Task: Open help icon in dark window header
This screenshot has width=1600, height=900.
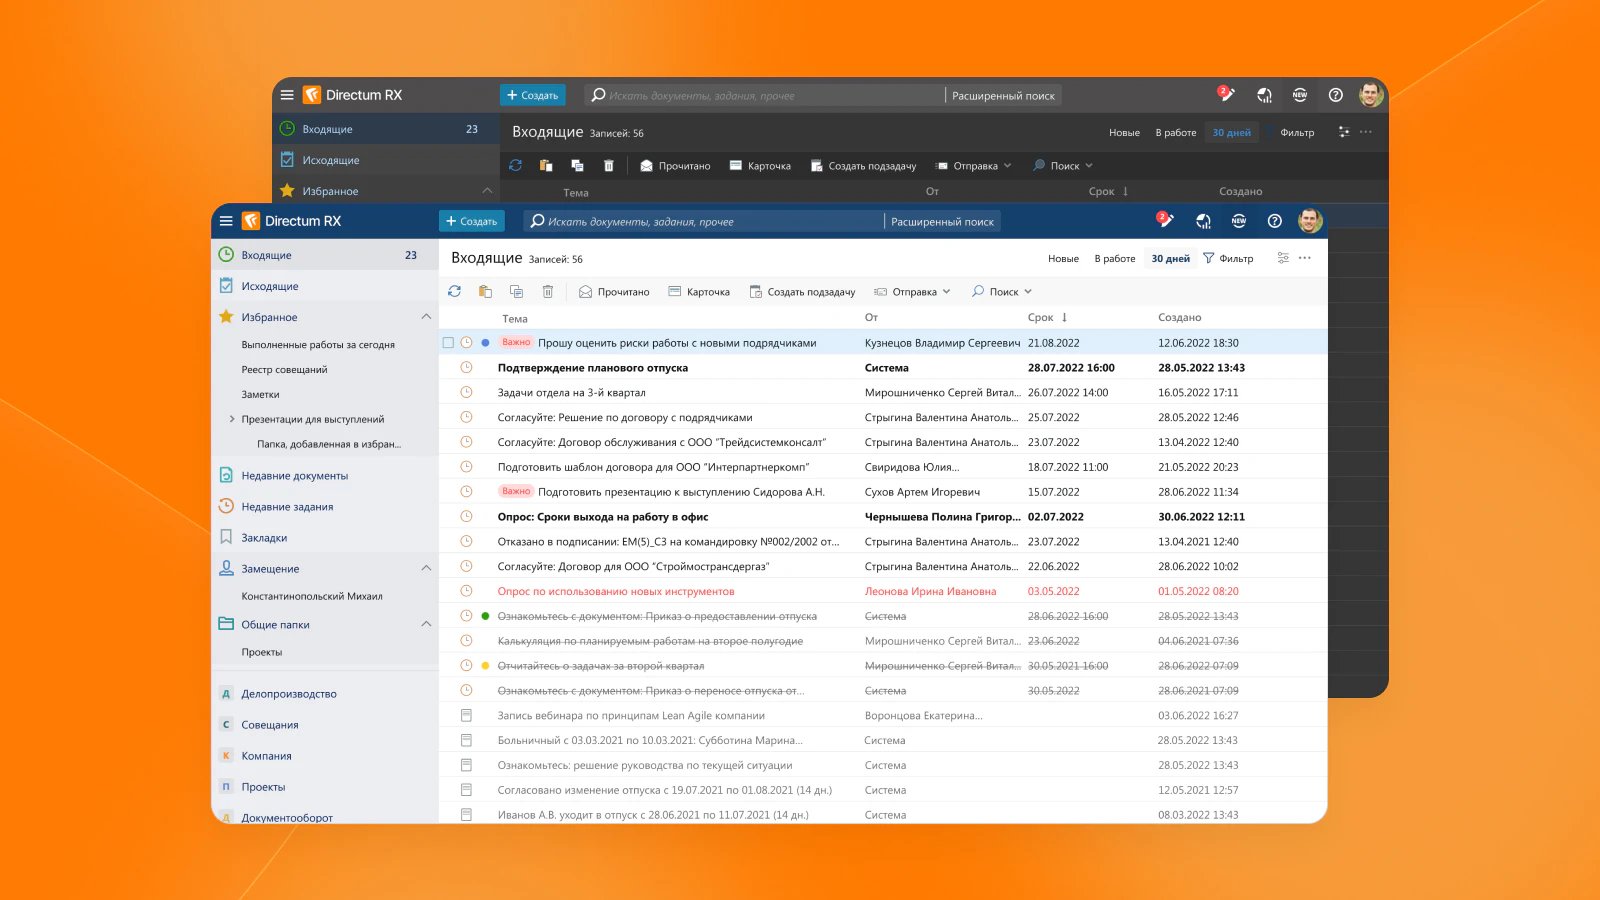Action: (x=1335, y=95)
